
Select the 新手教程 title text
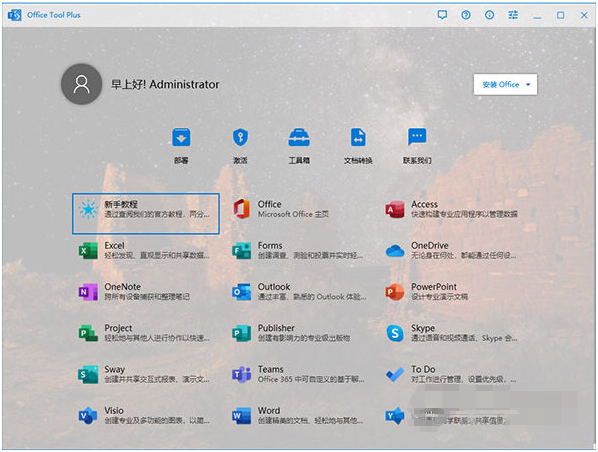click(x=121, y=204)
